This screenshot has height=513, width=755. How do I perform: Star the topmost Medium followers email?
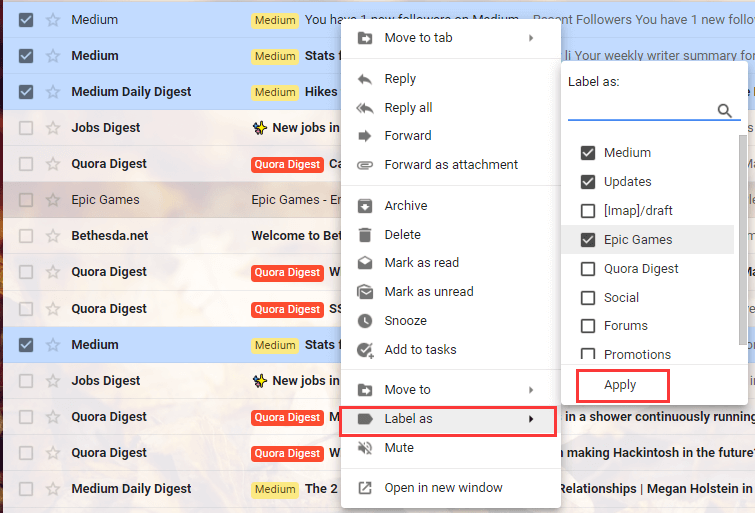[52, 20]
